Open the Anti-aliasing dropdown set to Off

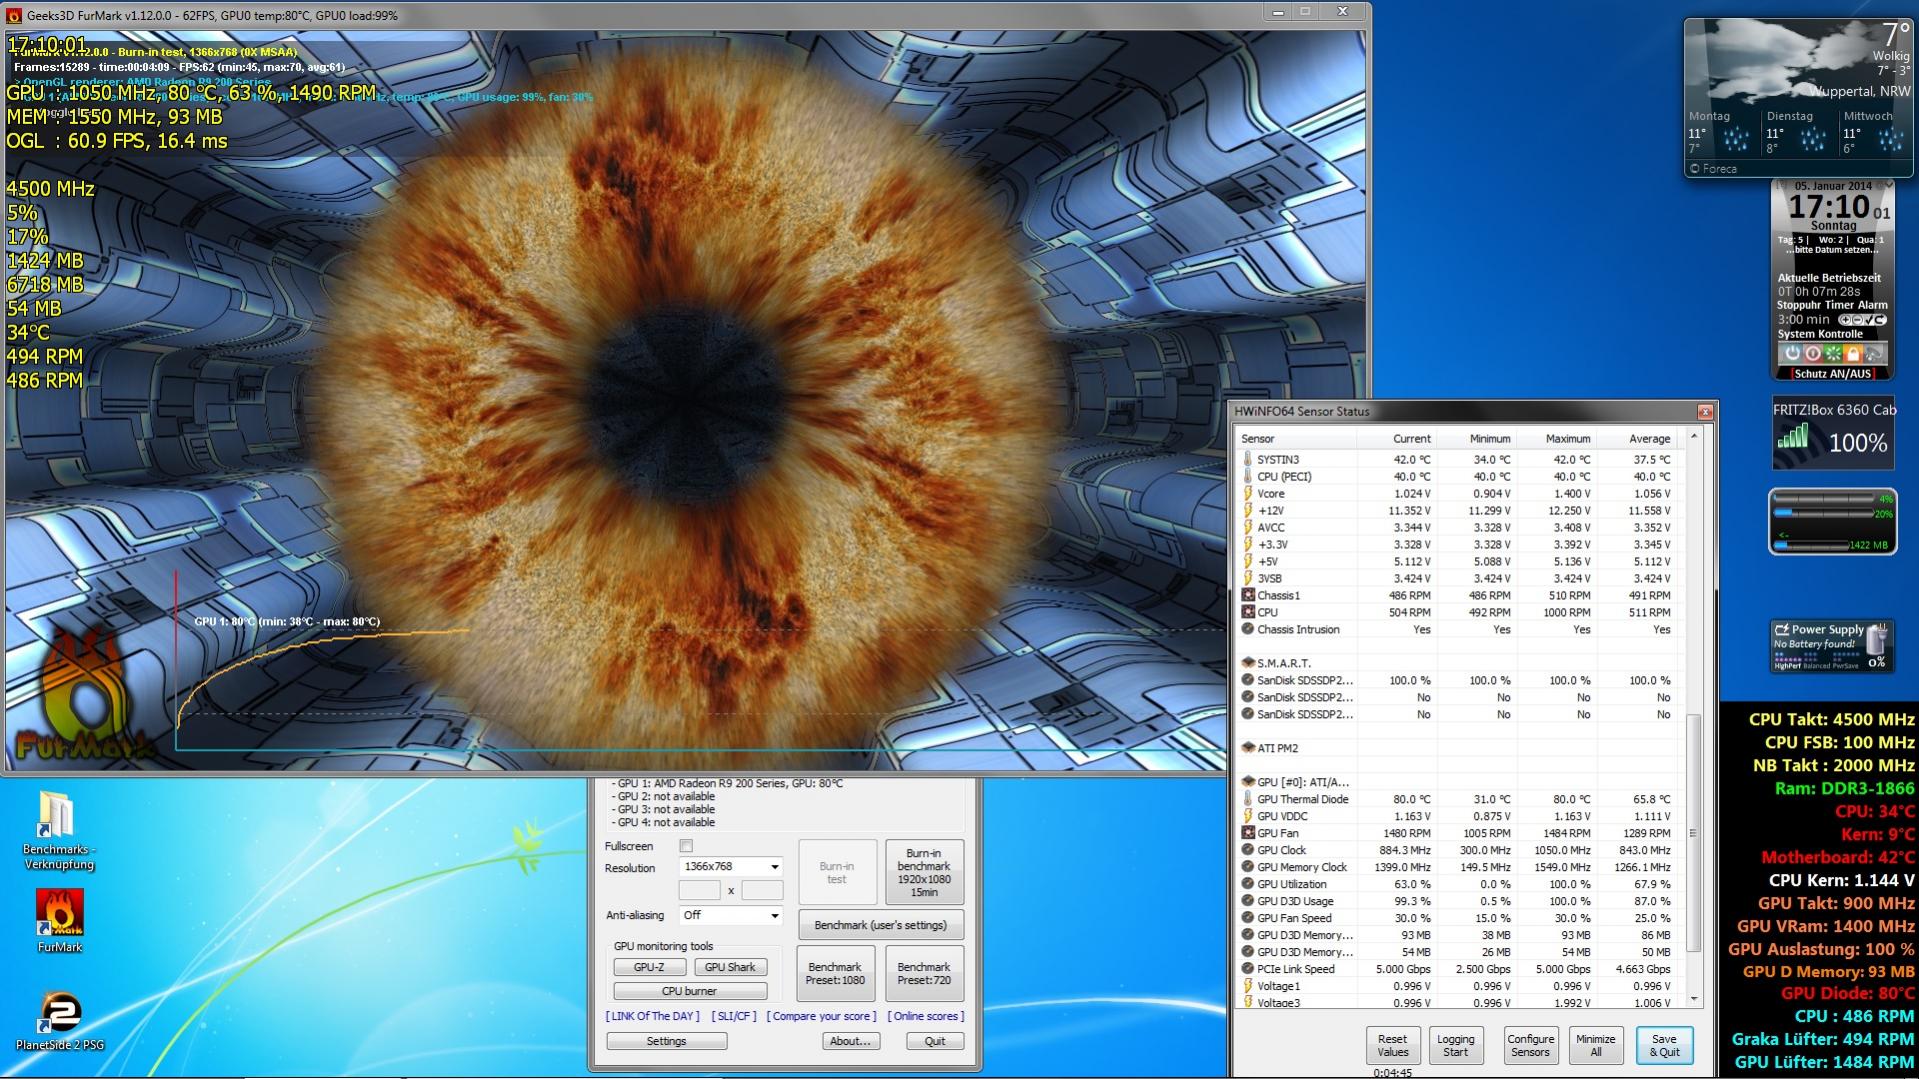(731, 915)
